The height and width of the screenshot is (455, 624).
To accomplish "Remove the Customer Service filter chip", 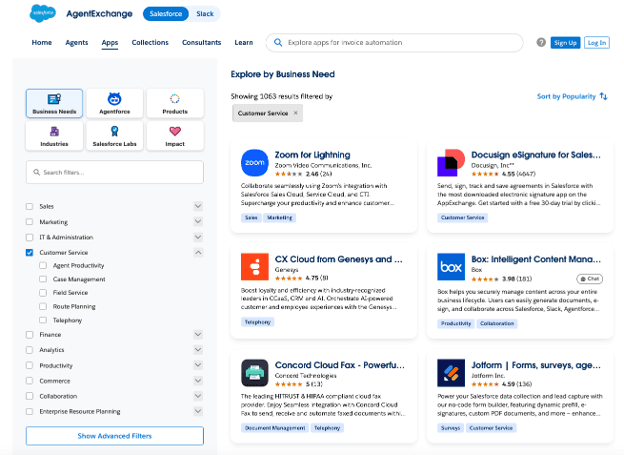I will pyautogui.click(x=296, y=113).
